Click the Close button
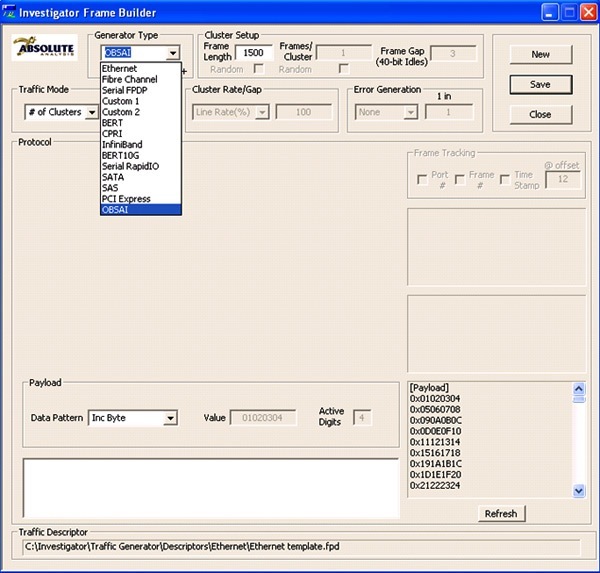This screenshot has width=600, height=573. point(541,114)
